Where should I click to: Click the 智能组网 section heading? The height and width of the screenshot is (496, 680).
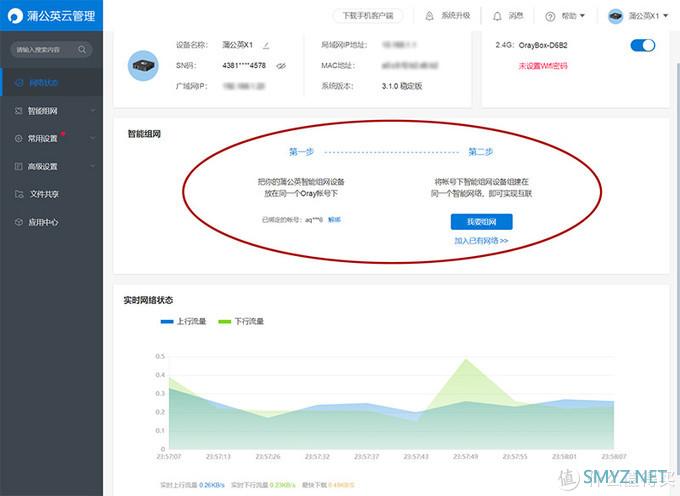[144, 134]
